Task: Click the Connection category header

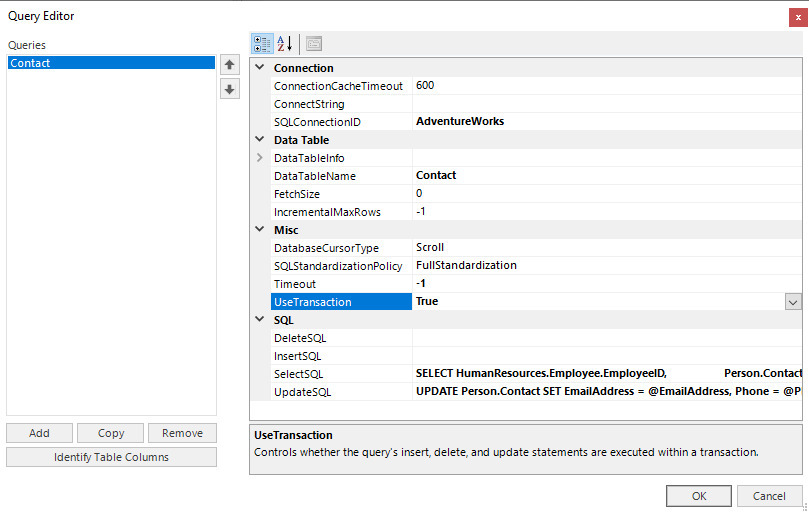Action: coord(303,68)
